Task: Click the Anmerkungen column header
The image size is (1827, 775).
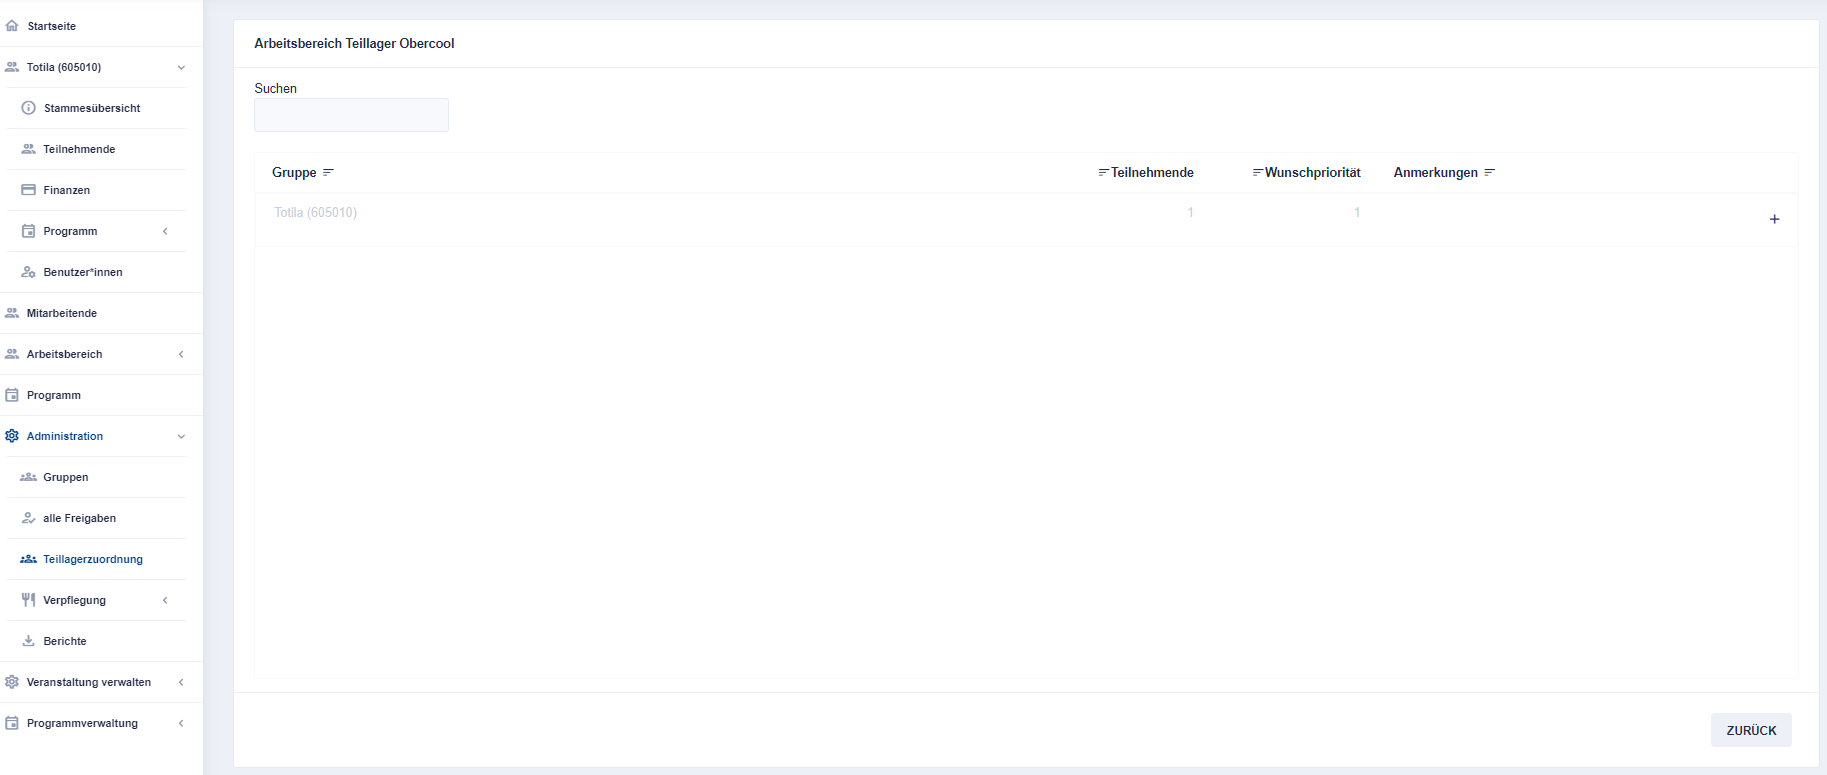Action: (x=1435, y=172)
